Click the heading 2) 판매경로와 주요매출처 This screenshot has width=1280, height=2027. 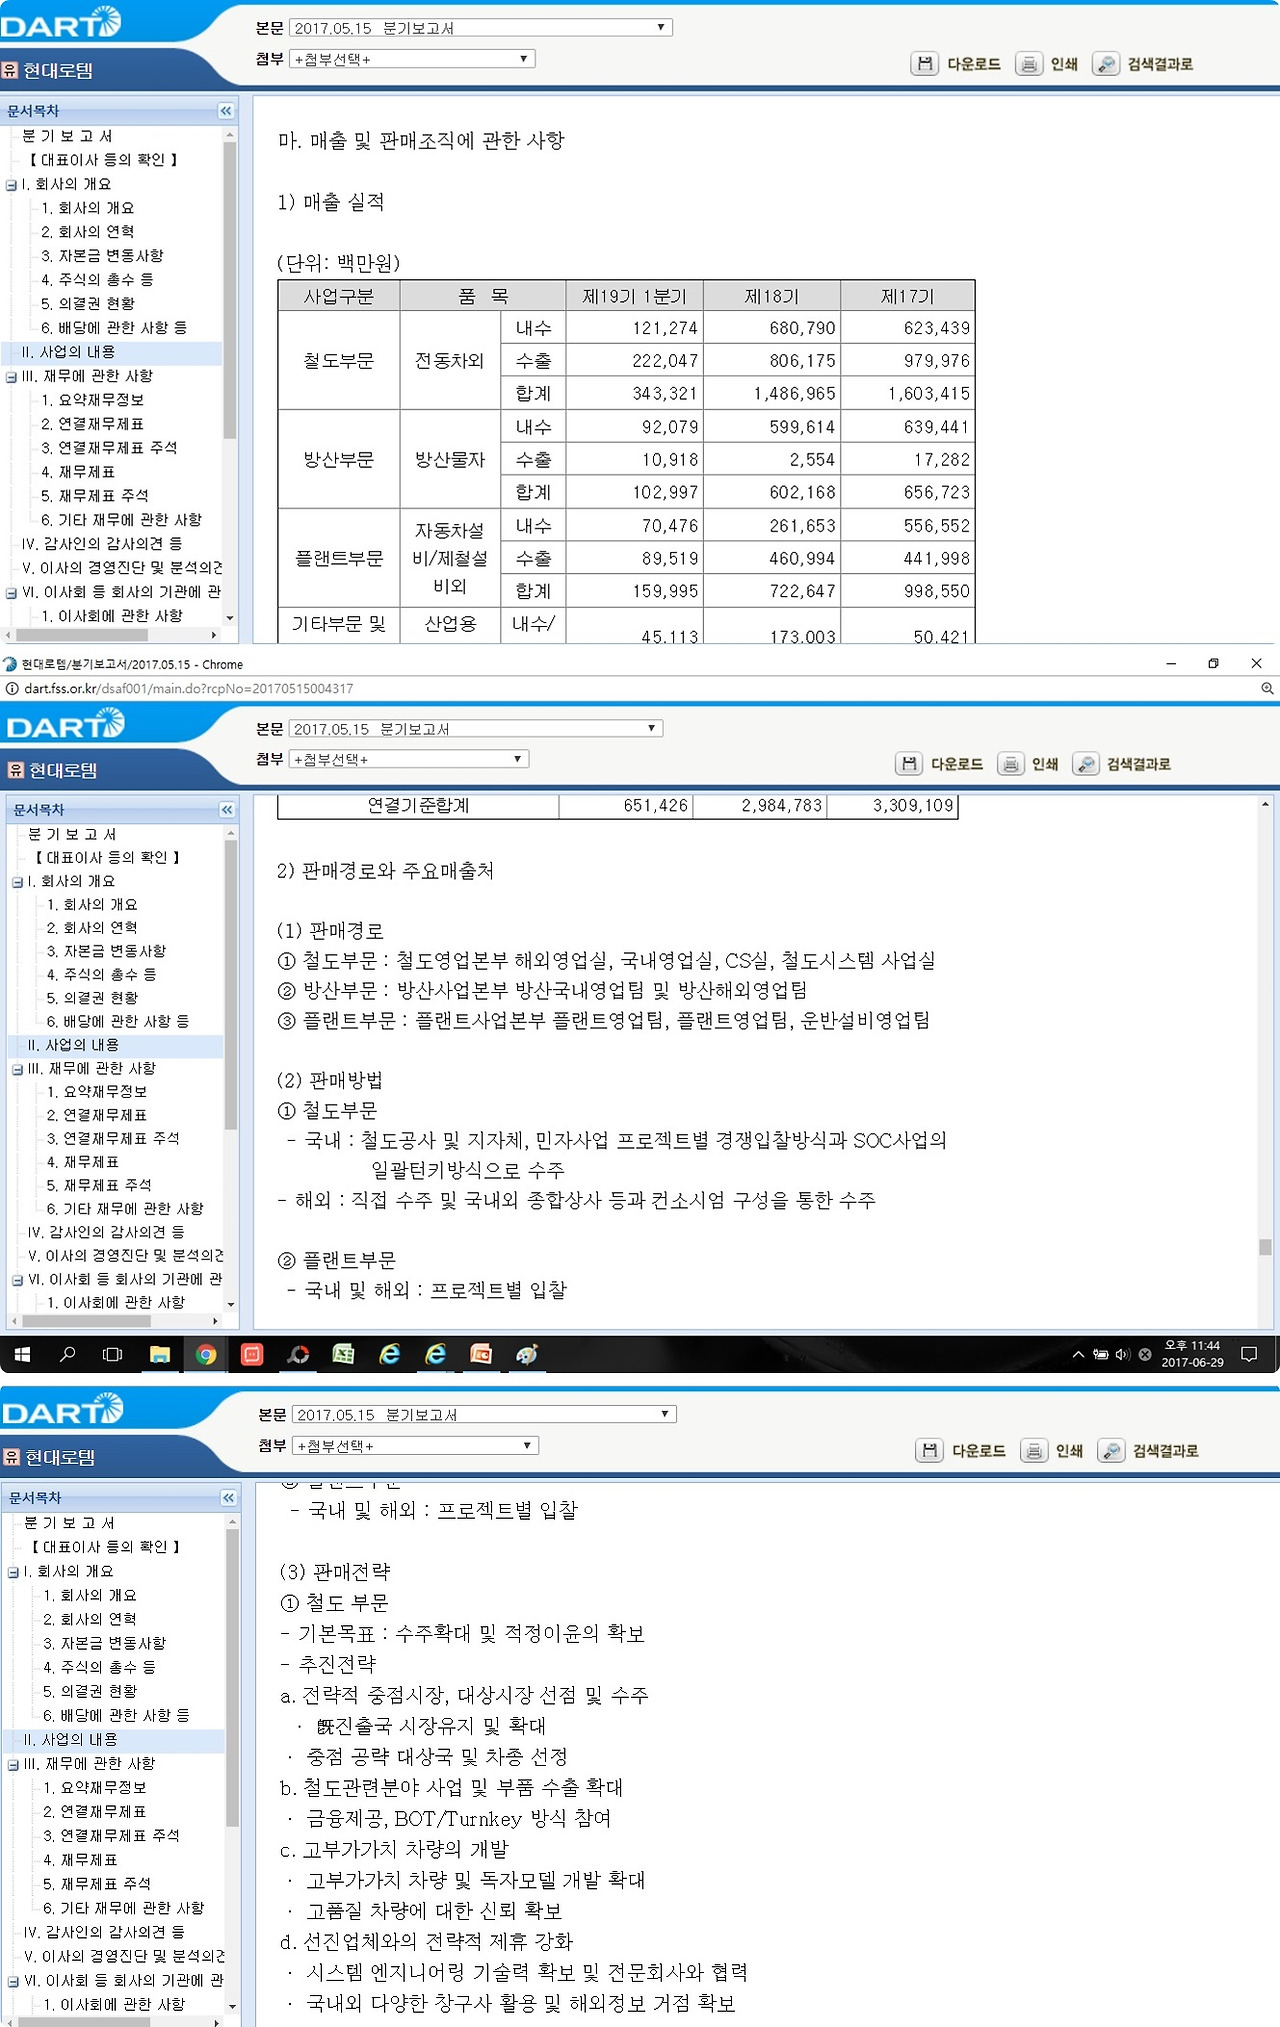coord(385,871)
